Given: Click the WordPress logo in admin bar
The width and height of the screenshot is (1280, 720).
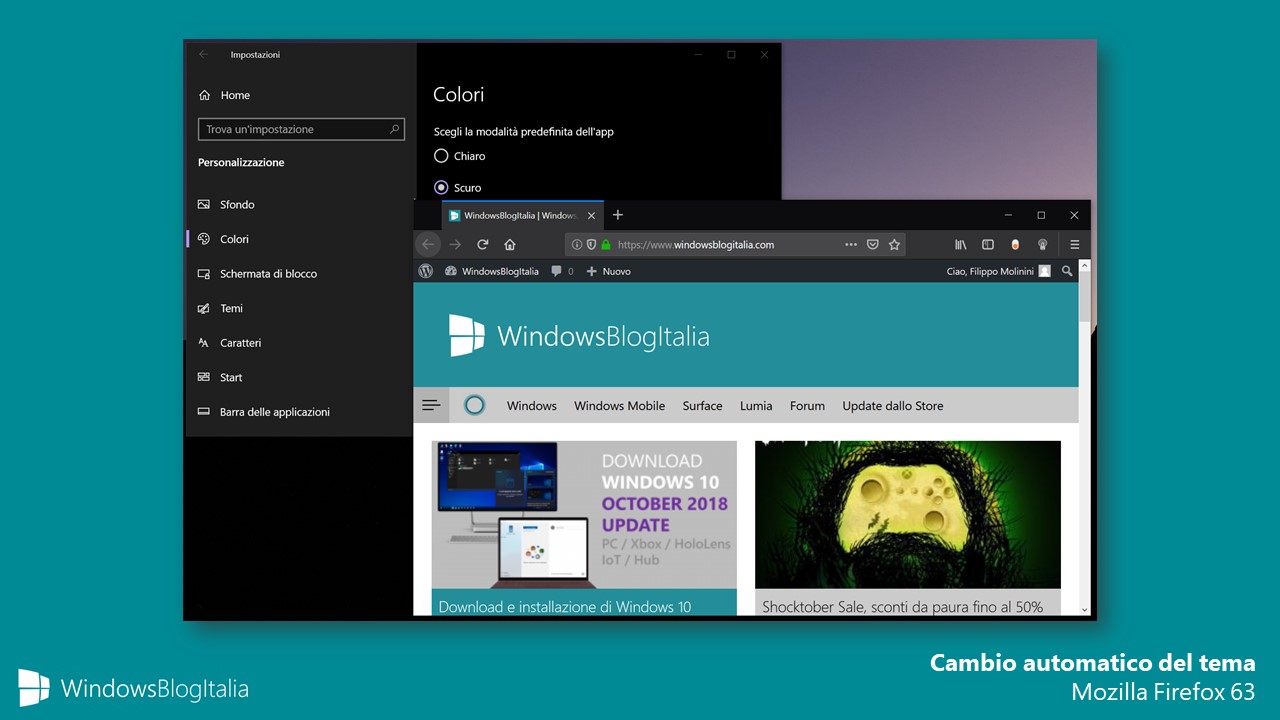Looking at the screenshot, I should tap(426, 271).
